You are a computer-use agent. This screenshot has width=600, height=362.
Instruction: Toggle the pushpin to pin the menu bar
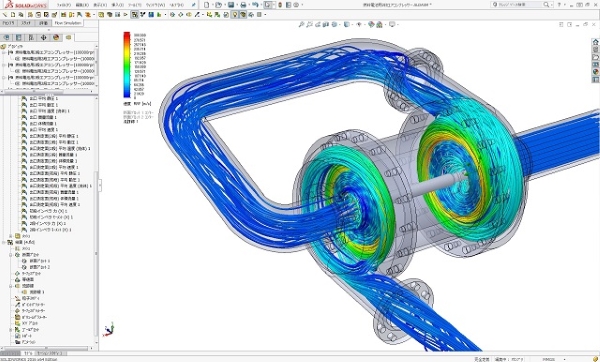(194, 5)
